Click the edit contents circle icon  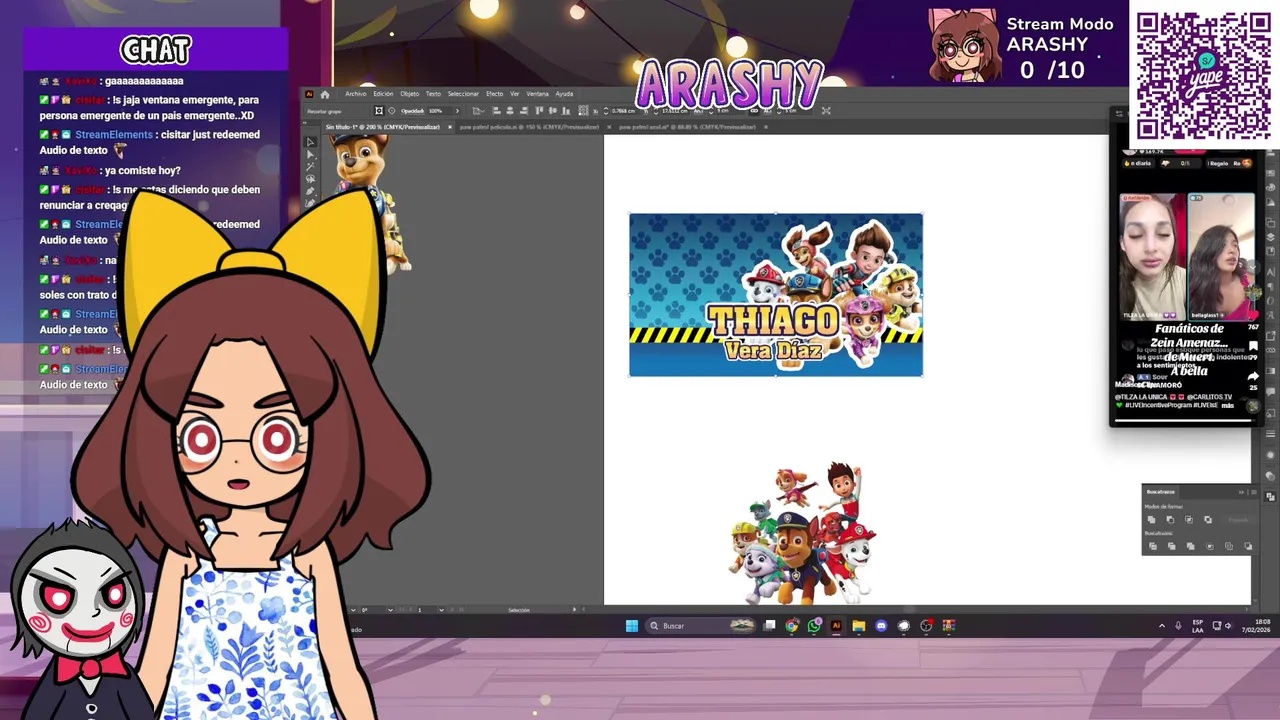coord(392,111)
